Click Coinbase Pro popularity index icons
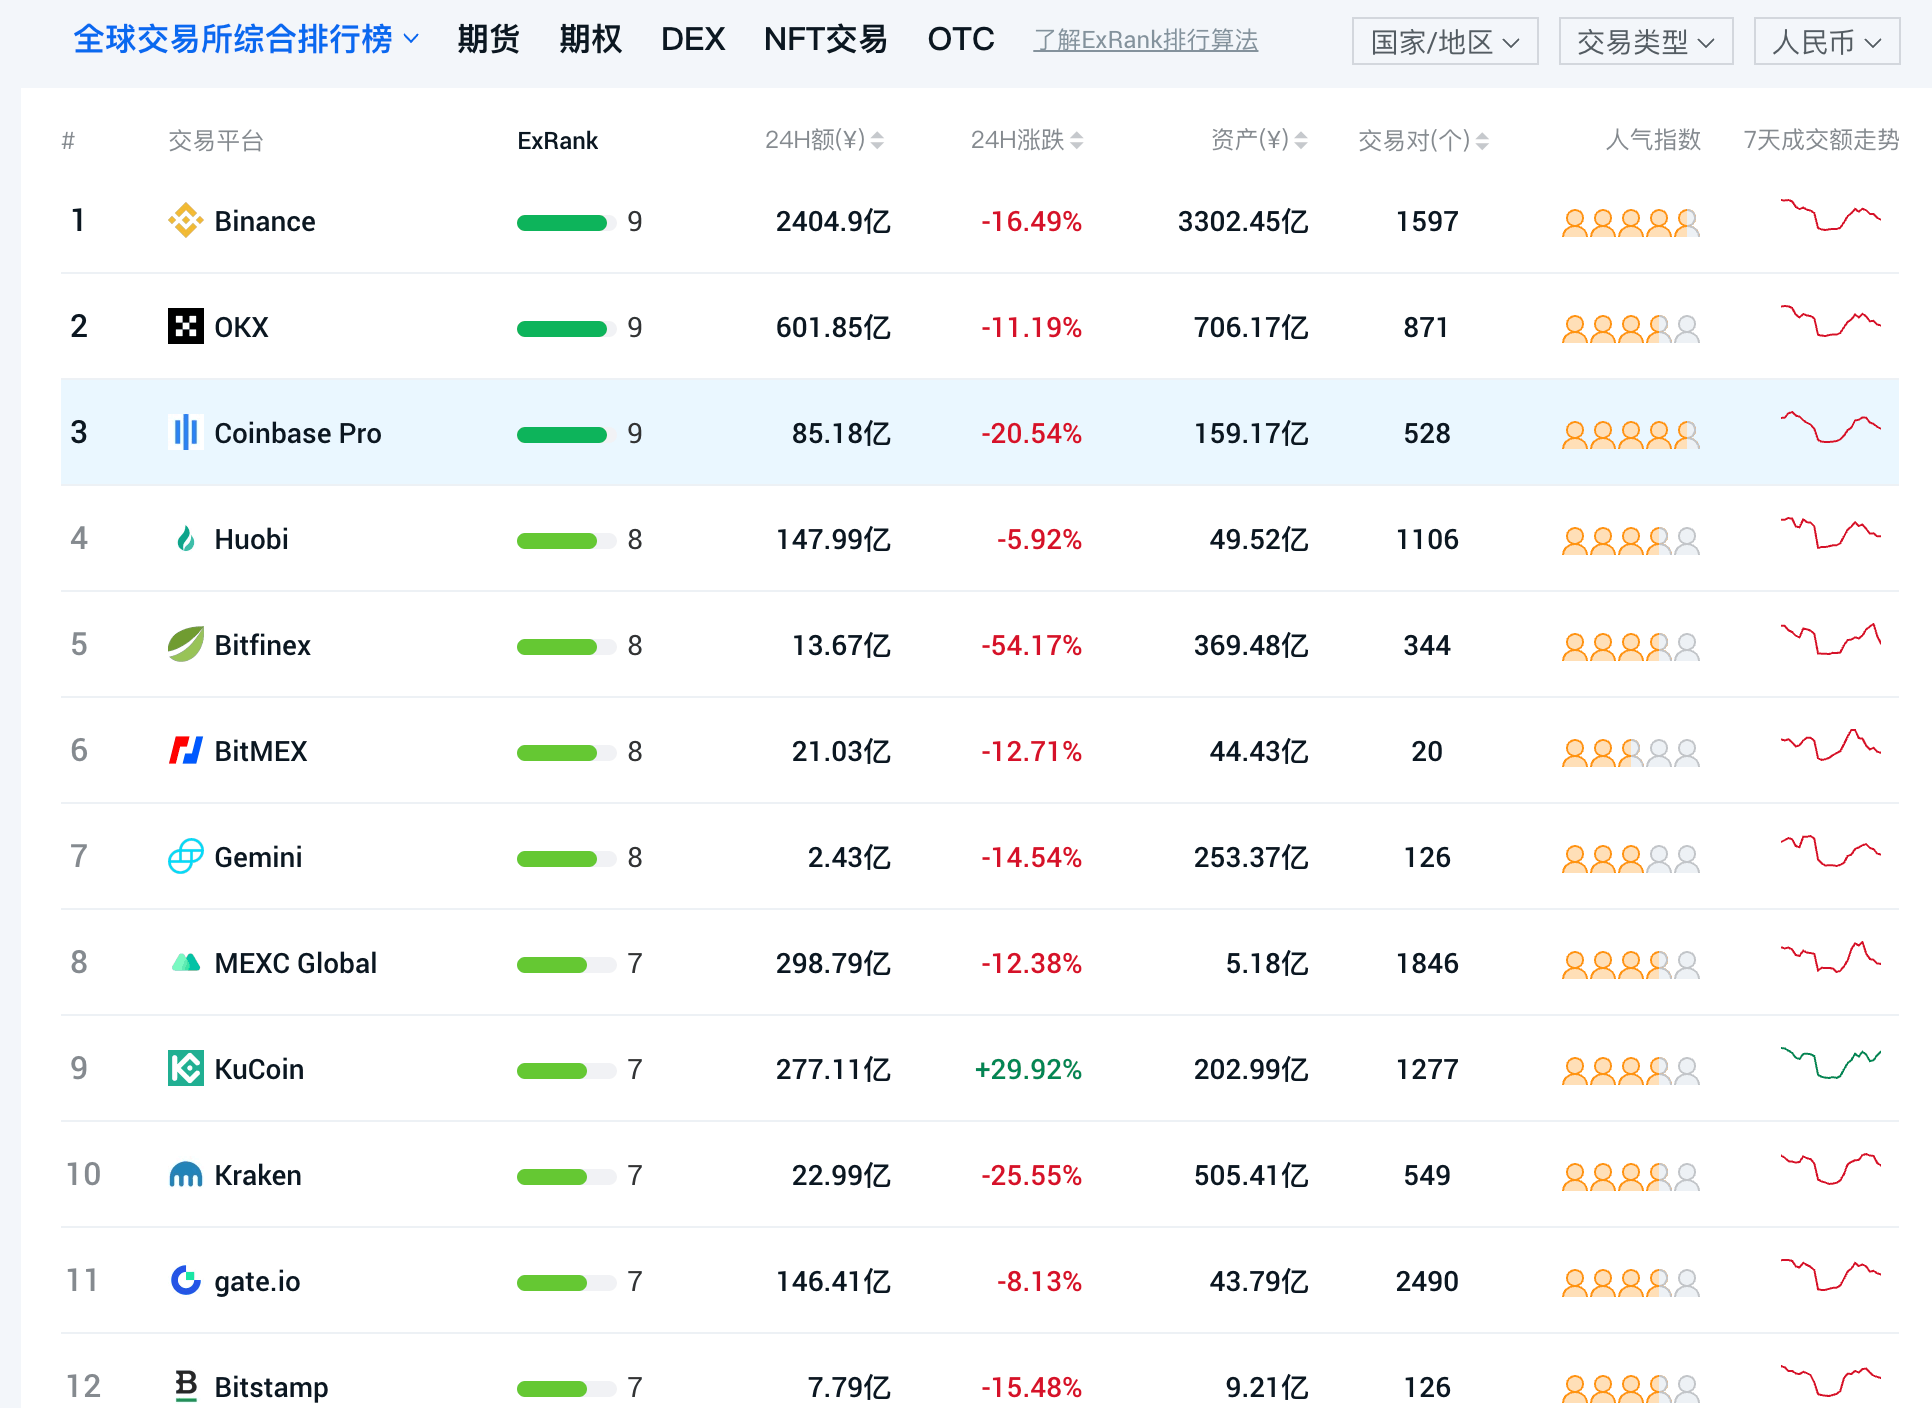The image size is (1932, 1408). tap(1631, 434)
